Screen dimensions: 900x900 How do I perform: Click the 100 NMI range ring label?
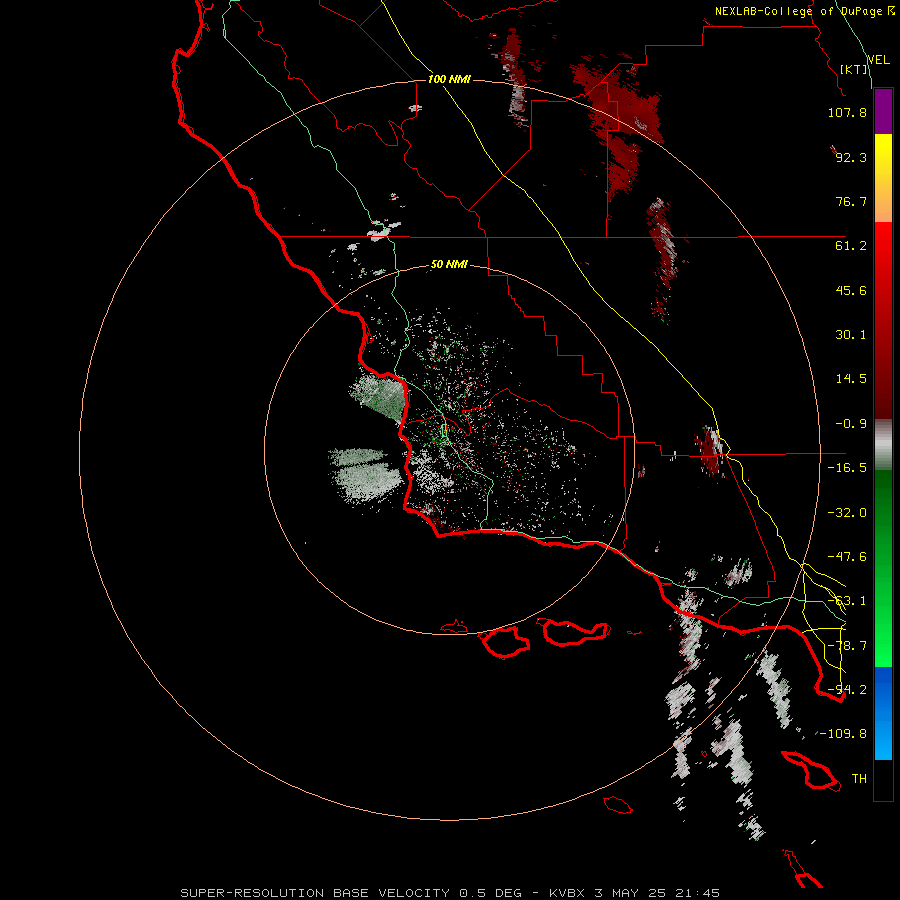point(449,79)
